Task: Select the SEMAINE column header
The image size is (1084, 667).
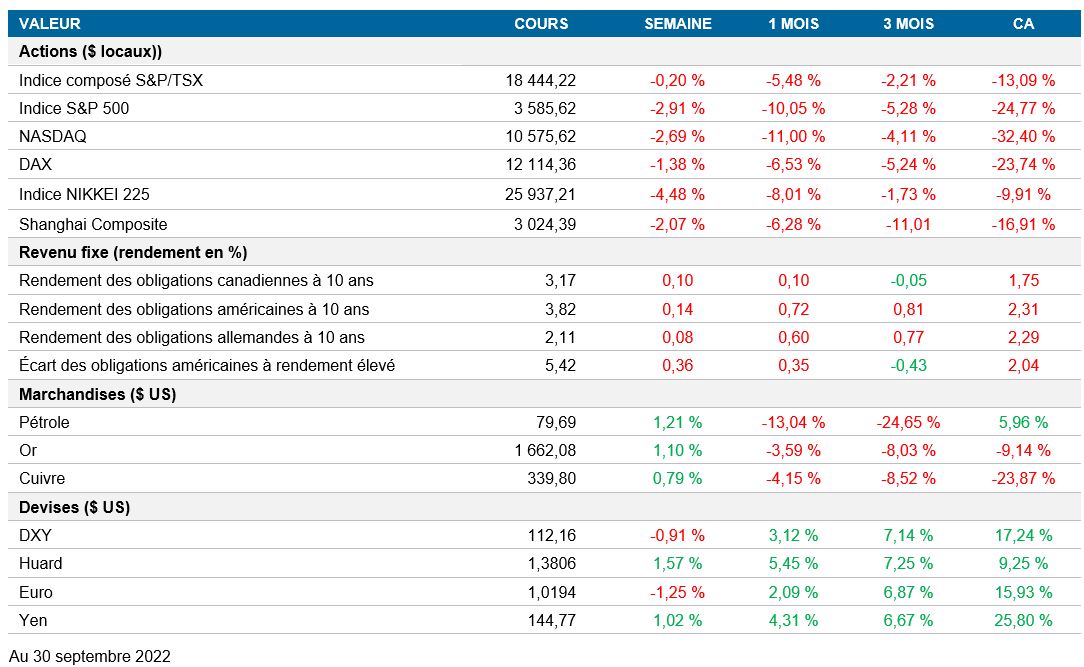Action: [x=677, y=23]
